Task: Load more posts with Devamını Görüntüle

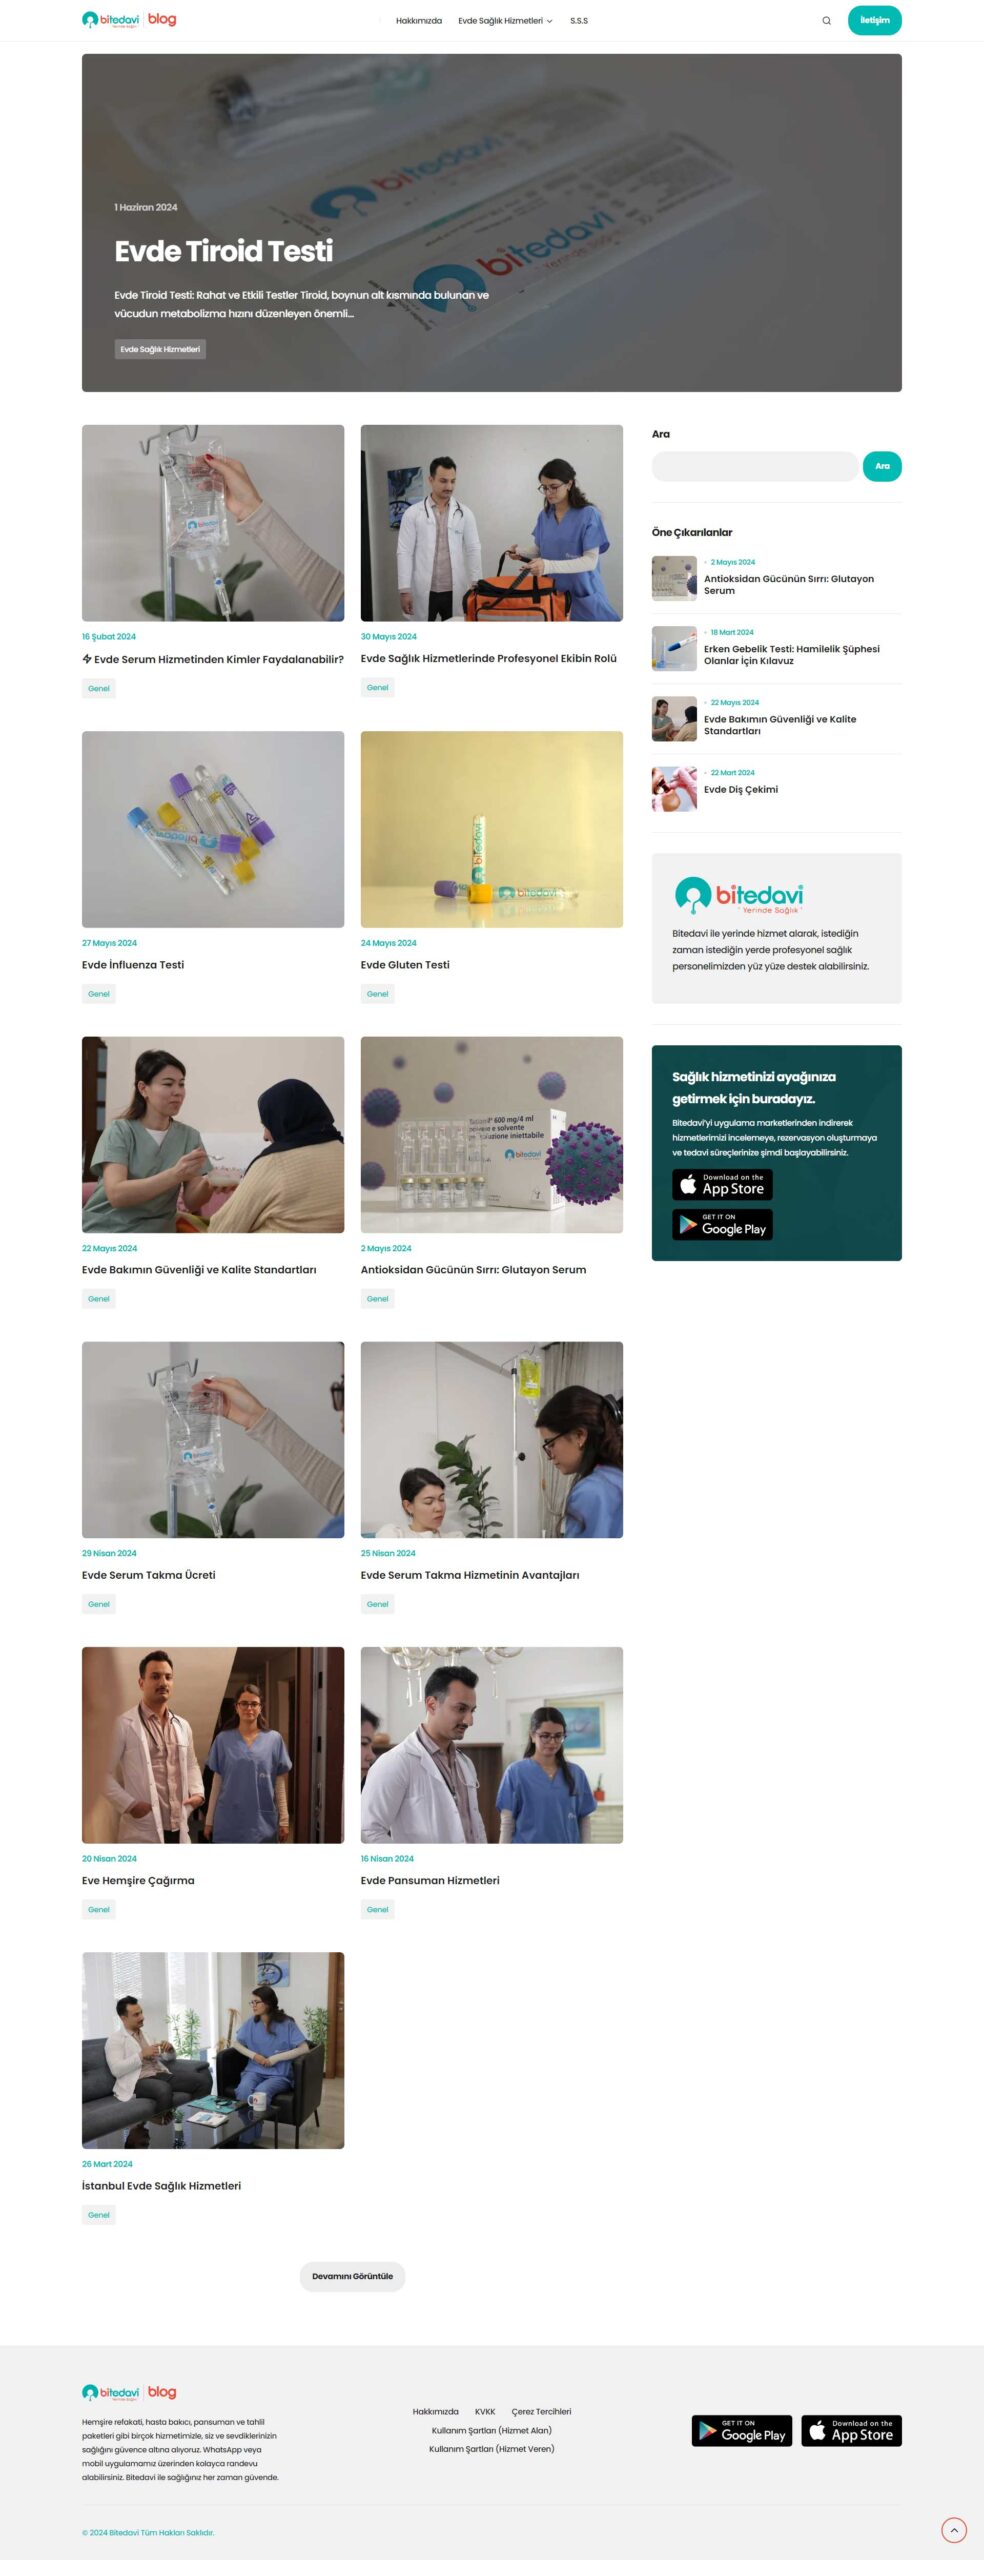Action: tap(352, 2277)
